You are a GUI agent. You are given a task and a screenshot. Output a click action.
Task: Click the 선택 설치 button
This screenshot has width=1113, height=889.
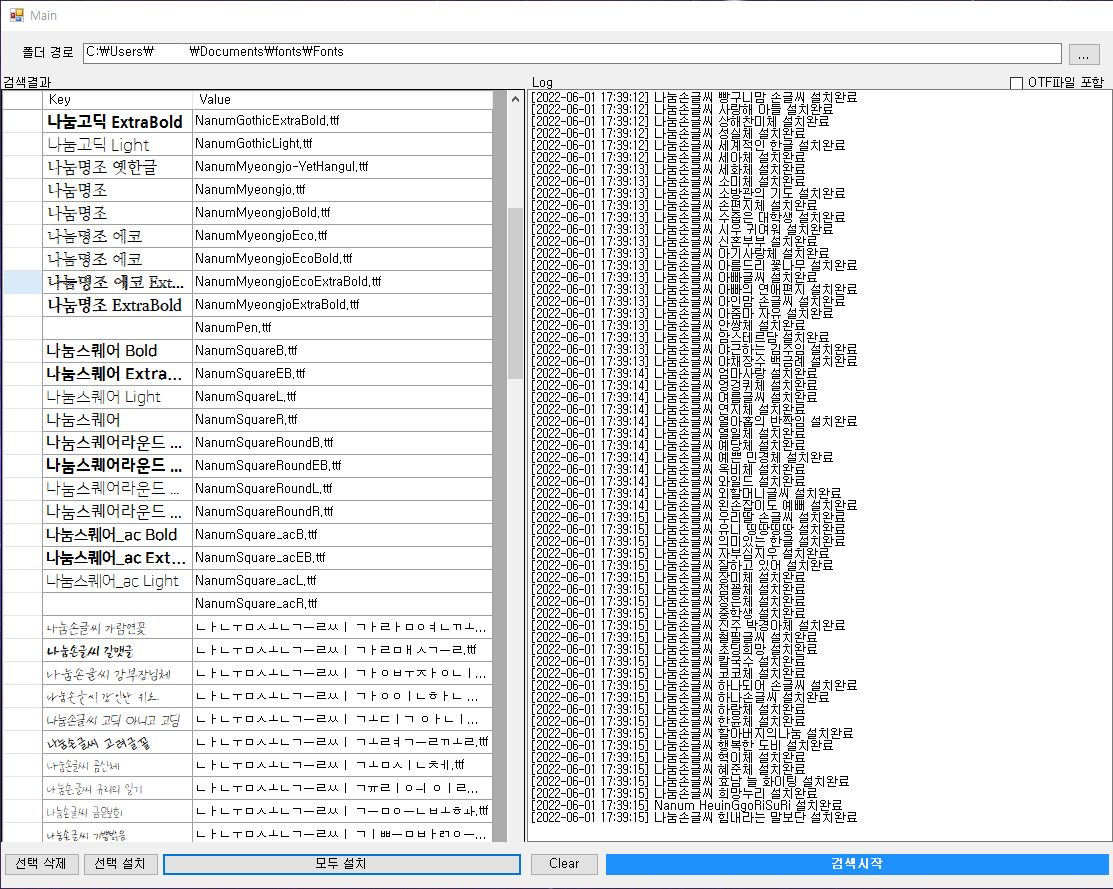coord(120,863)
